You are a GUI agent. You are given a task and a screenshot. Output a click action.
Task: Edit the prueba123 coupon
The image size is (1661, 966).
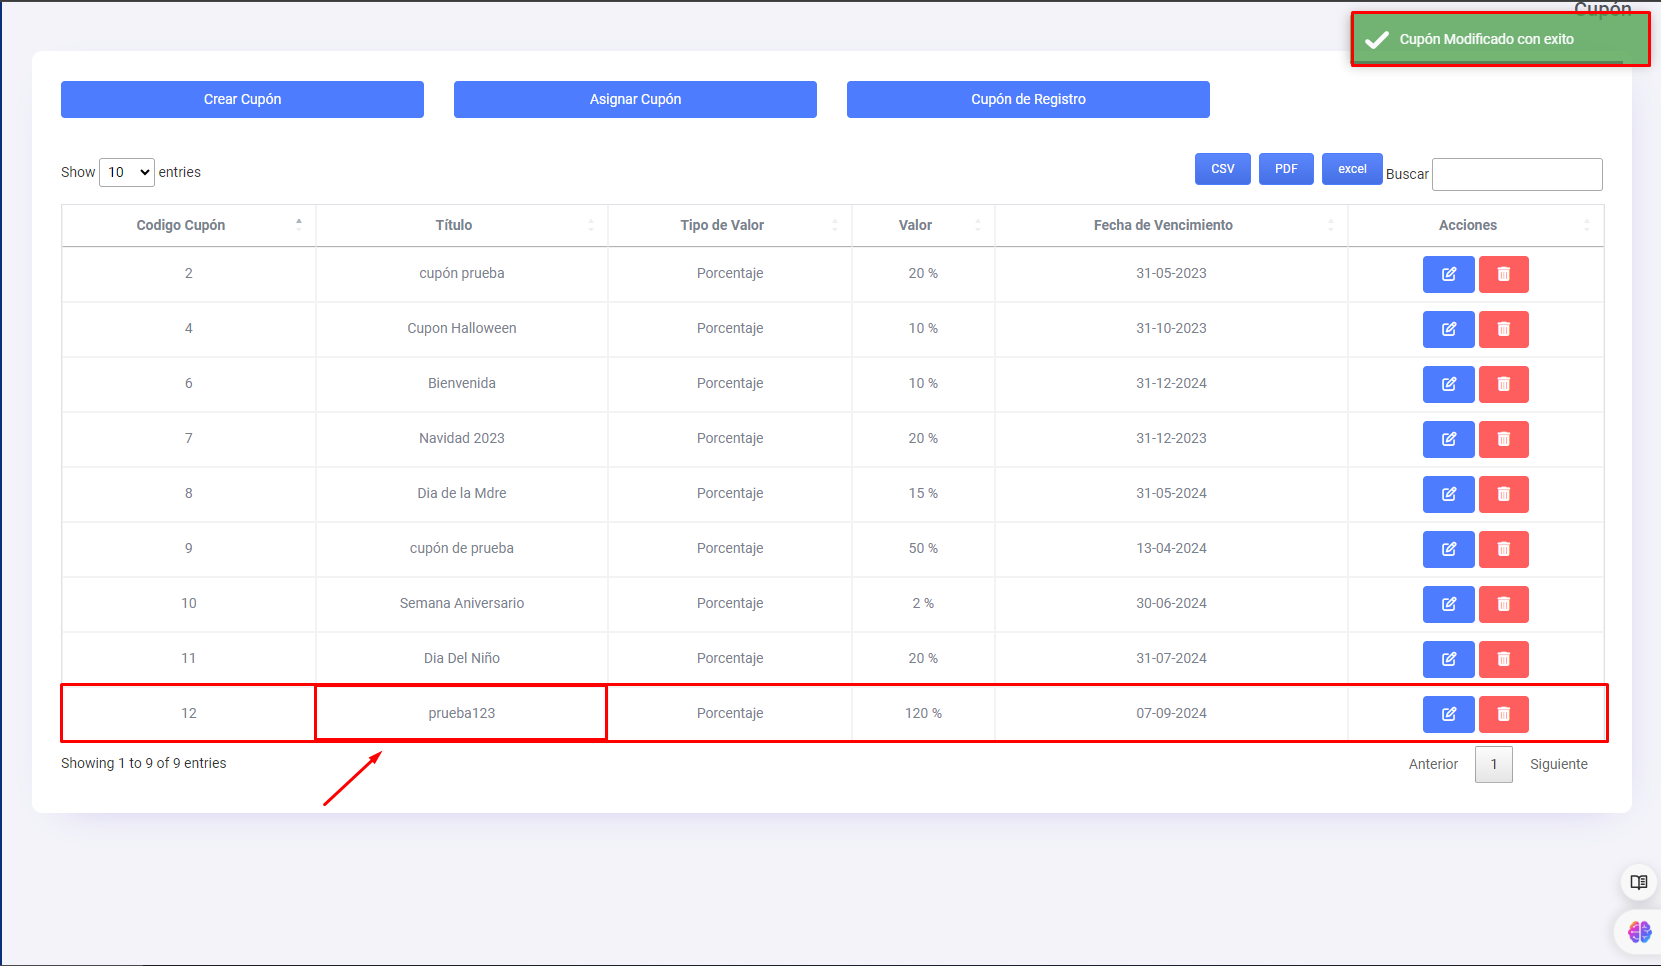tap(1448, 714)
